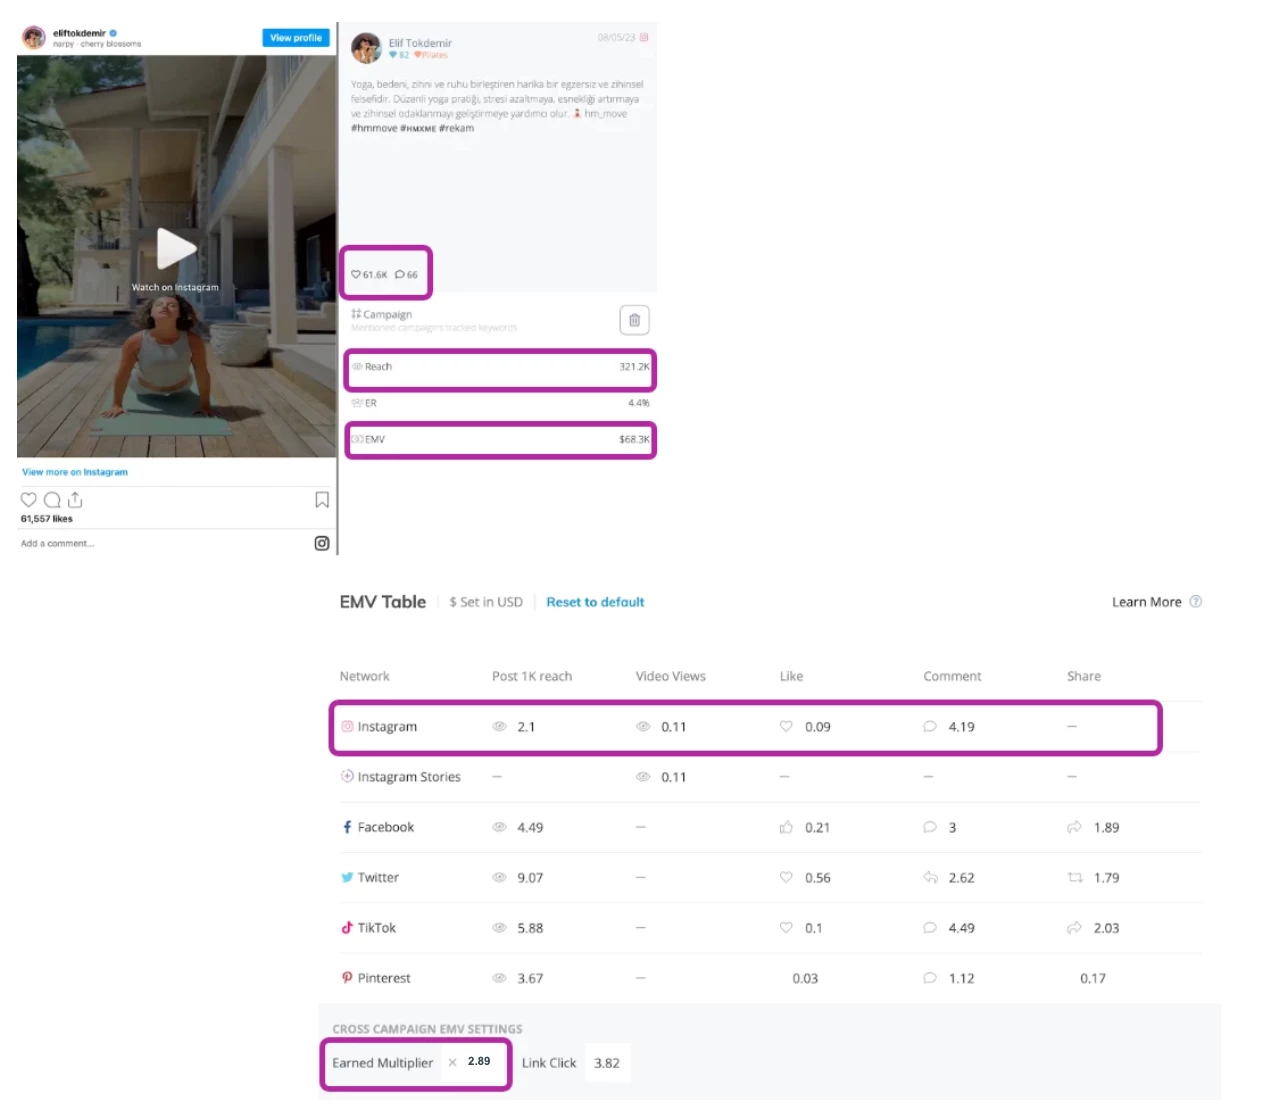Viewport: 1268px width, 1110px height.
Task: Click the comment bubble icon under video
Action: click(52, 500)
